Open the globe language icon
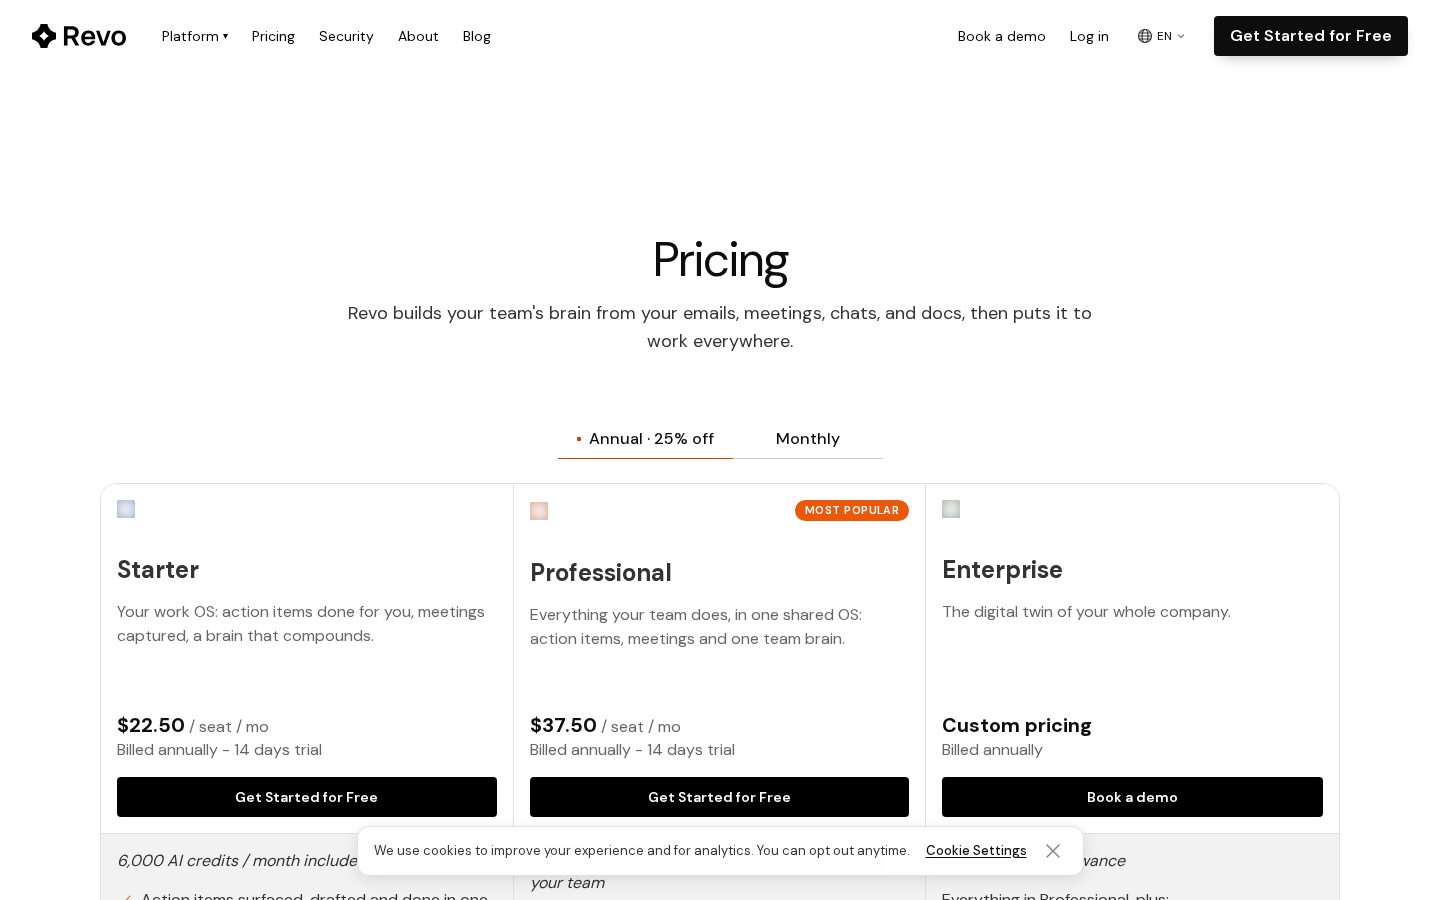 pos(1145,36)
